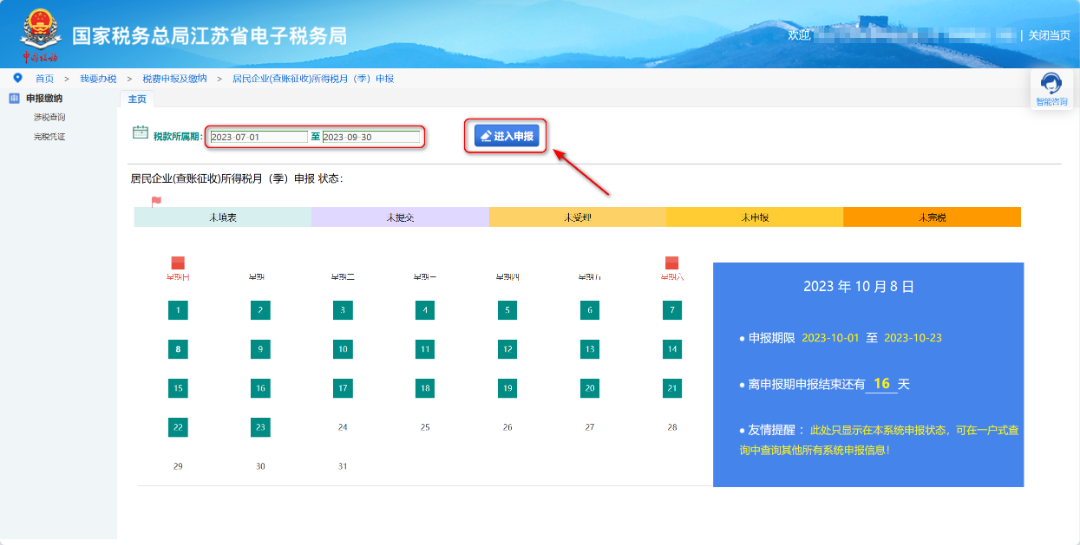Click the calendar icon beside 税款所属期

tap(141, 132)
